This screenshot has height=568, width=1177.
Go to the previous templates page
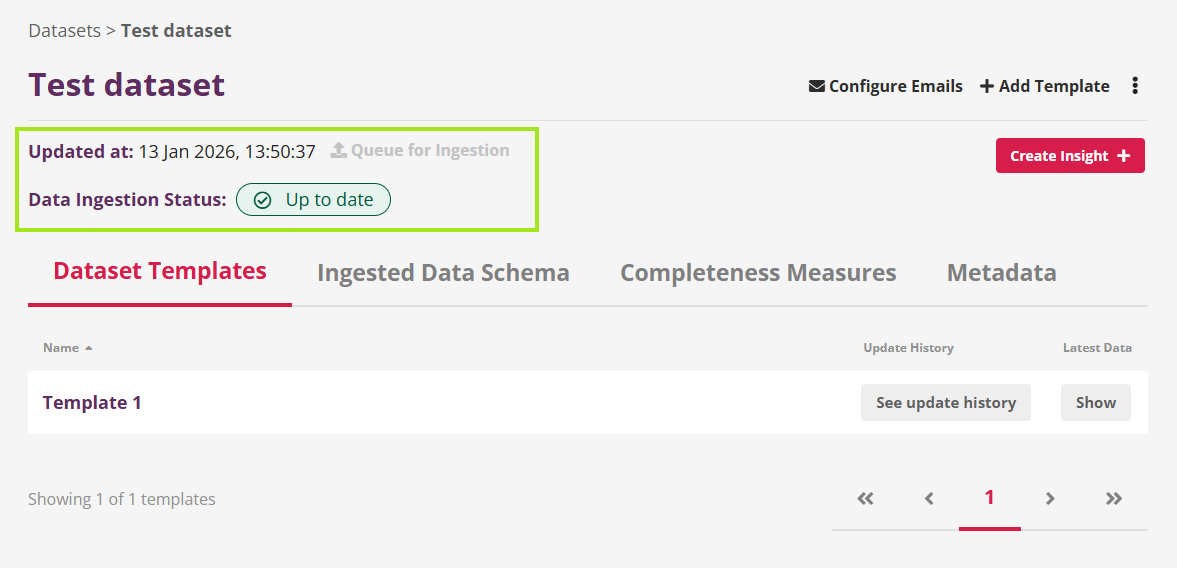(929, 498)
